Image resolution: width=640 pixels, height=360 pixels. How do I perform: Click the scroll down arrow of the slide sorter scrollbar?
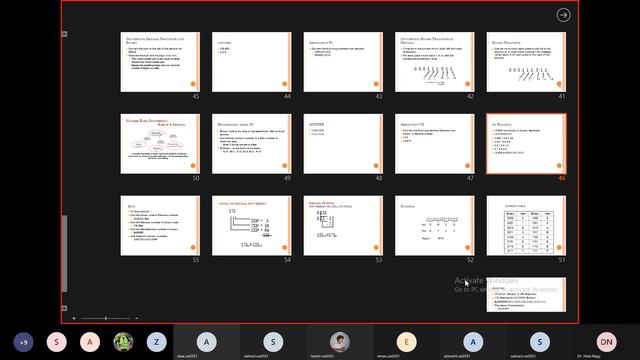click(x=64, y=308)
